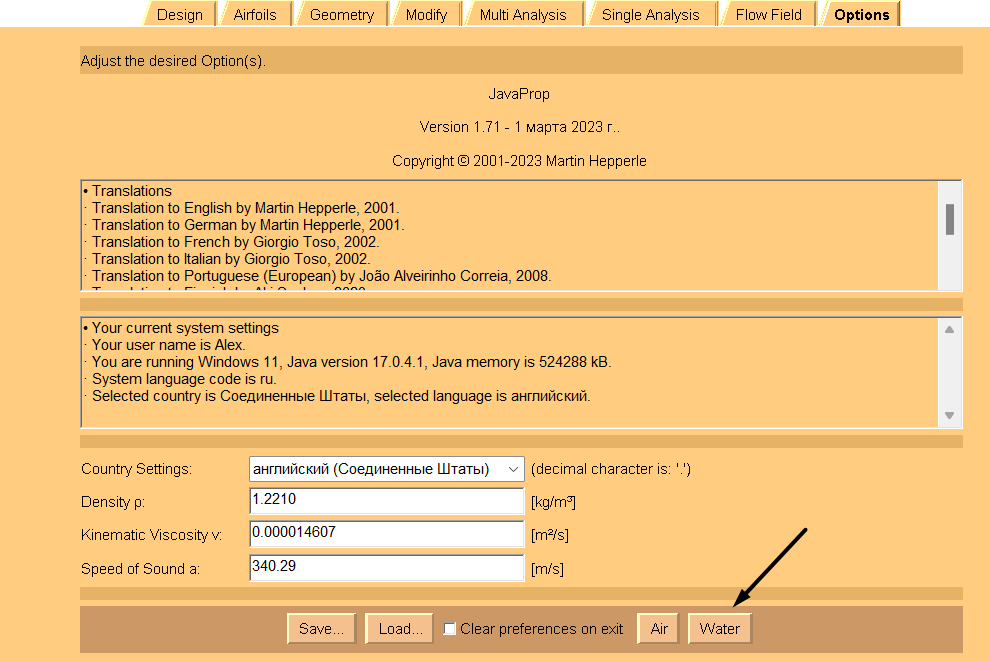Click the Save... button
The height and width of the screenshot is (661, 990).
tap(321, 629)
